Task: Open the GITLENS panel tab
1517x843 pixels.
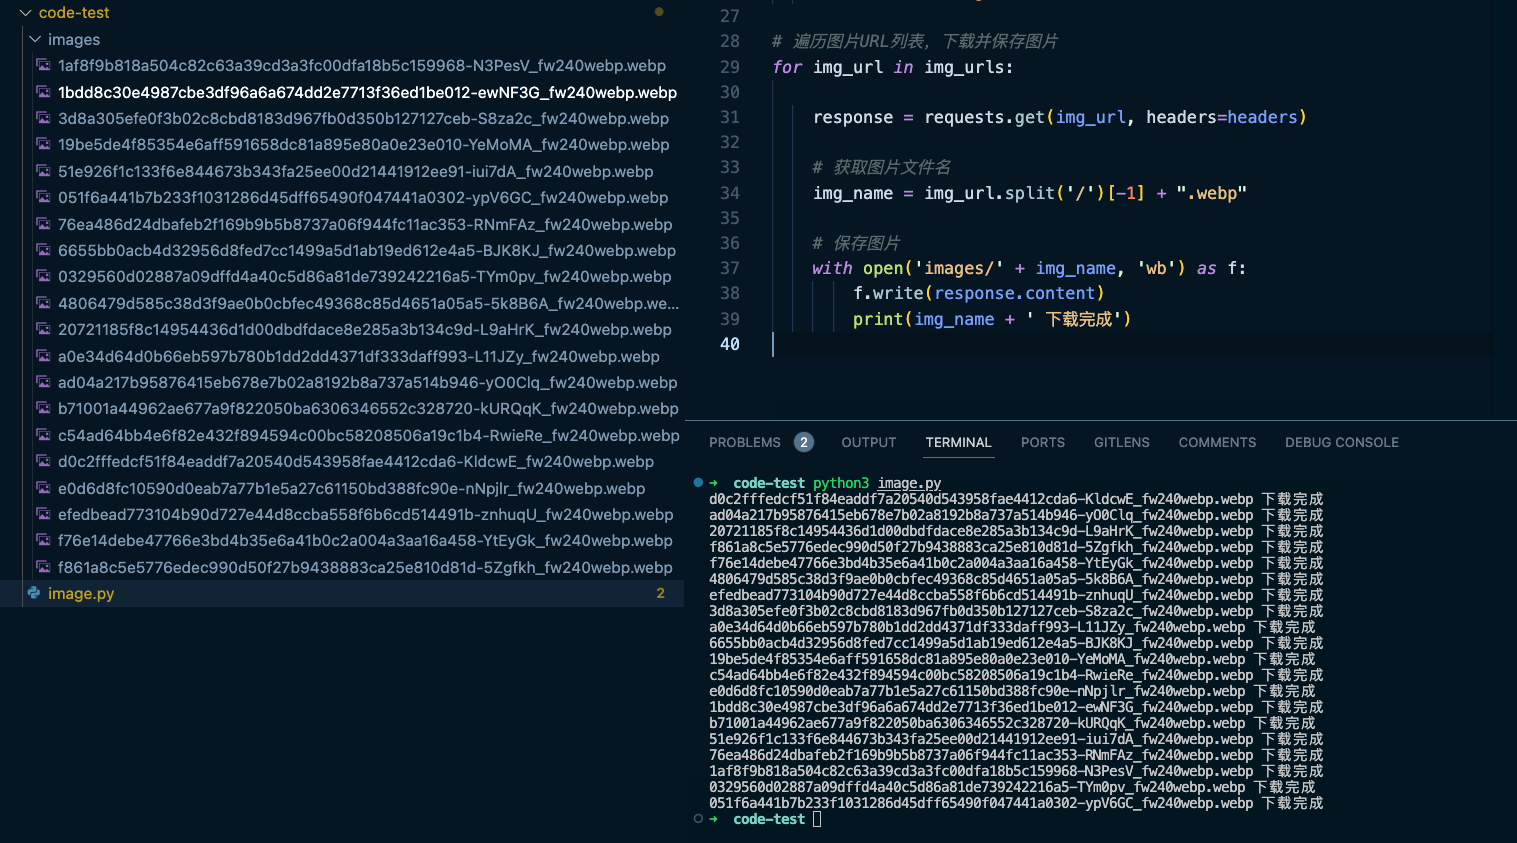Action: pyautogui.click(x=1122, y=442)
